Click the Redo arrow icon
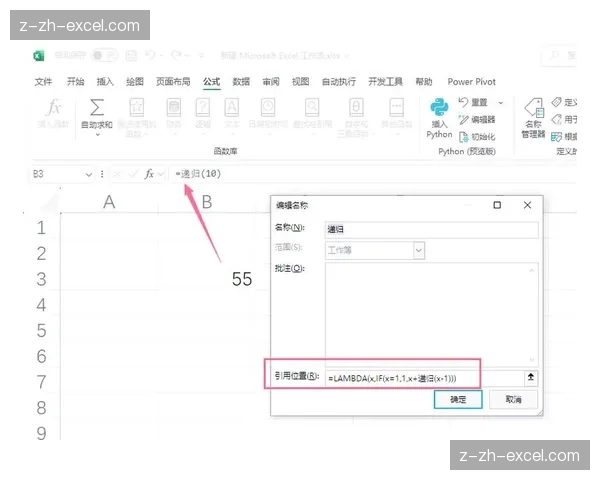The image size is (600, 480). click(x=176, y=56)
